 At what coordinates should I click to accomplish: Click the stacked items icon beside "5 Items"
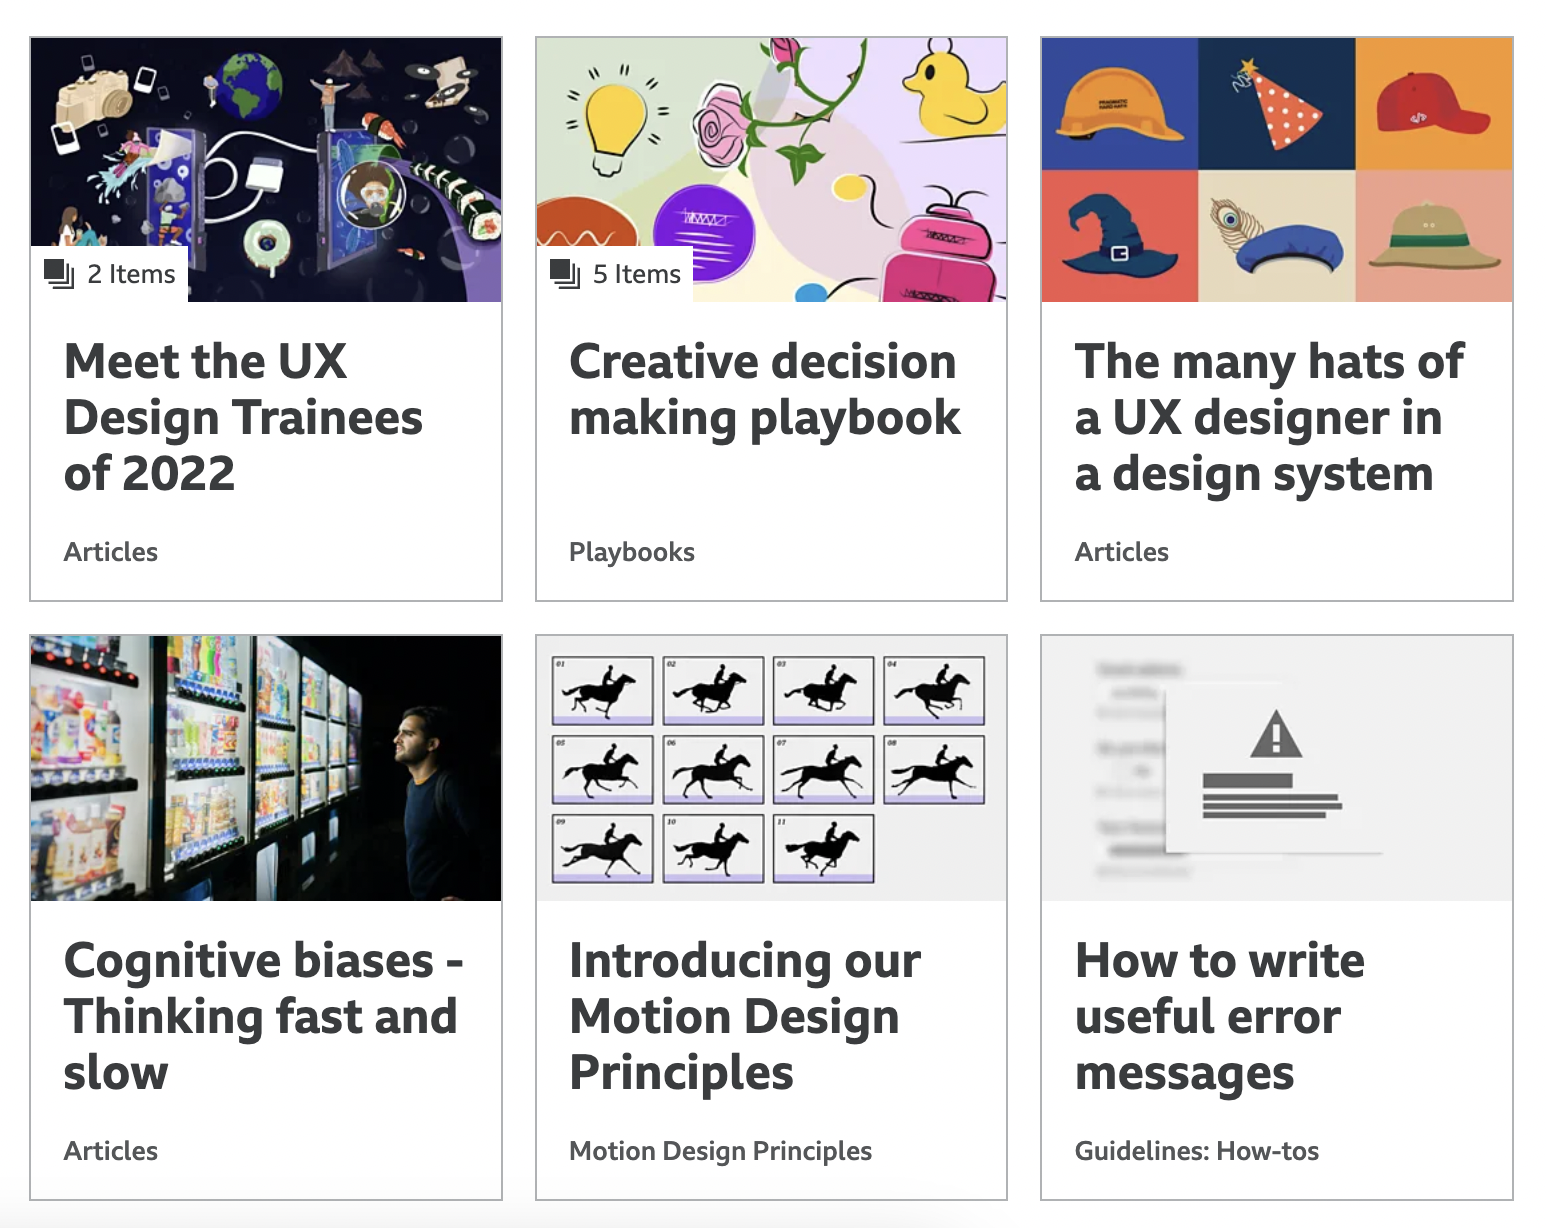point(566,274)
